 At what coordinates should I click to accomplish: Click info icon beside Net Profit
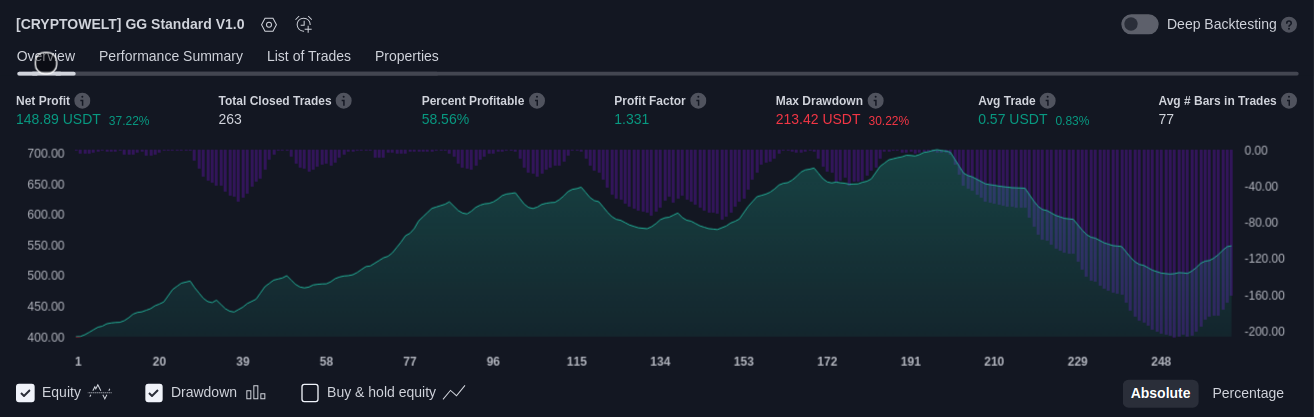82,101
